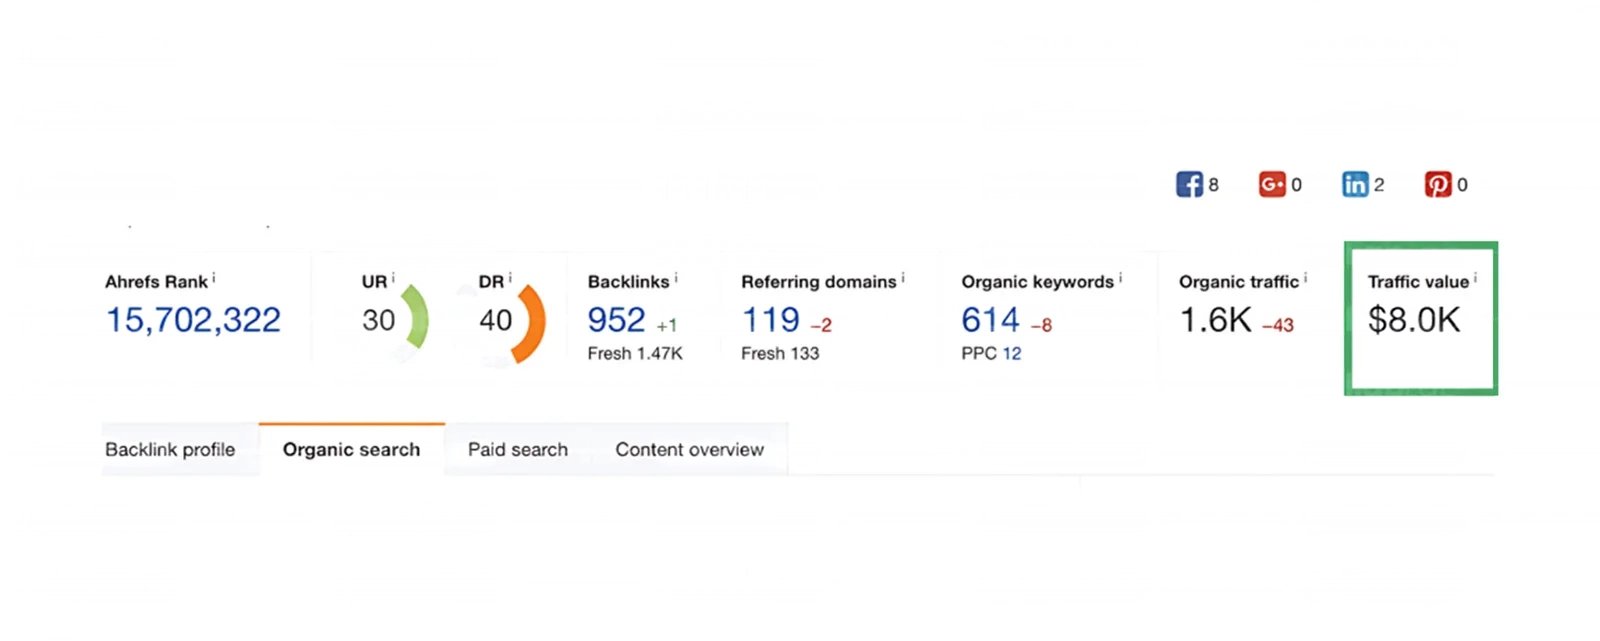Click info icon next to Referring domains
This screenshot has height=641, width=1600.
point(903,278)
